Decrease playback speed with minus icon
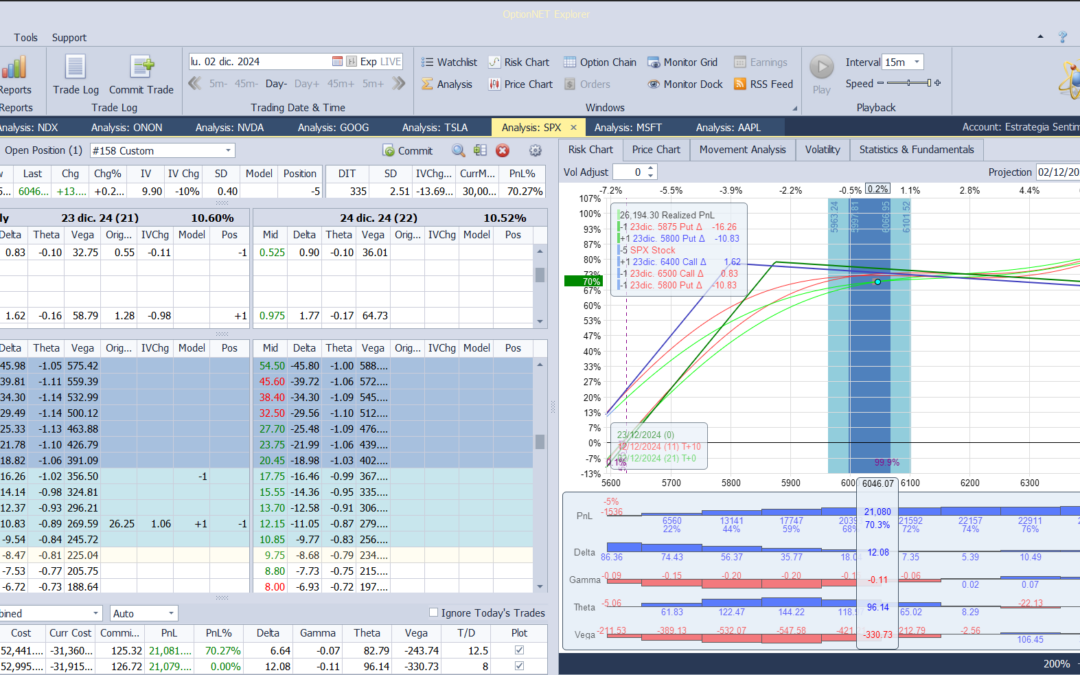 tap(880, 83)
